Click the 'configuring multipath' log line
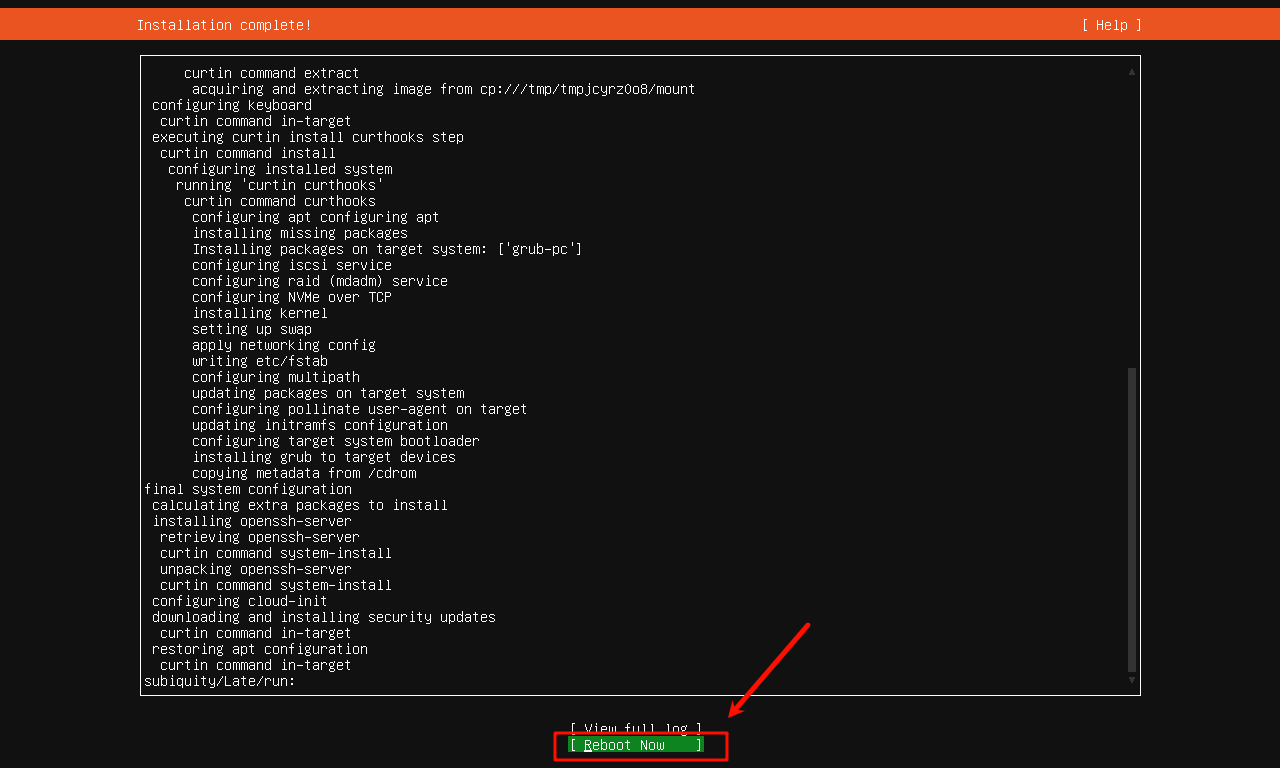The image size is (1280, 768). (x=276, y=377)
